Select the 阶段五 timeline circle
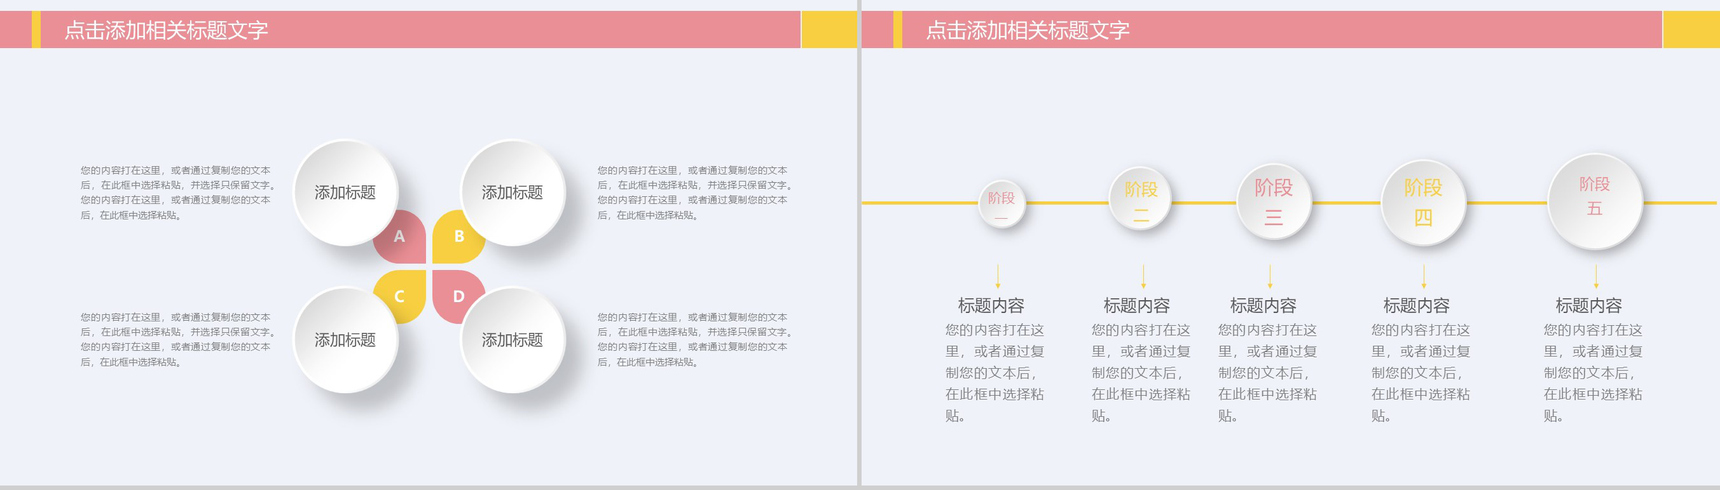The image size is (1720, 490). point(1595,201)
